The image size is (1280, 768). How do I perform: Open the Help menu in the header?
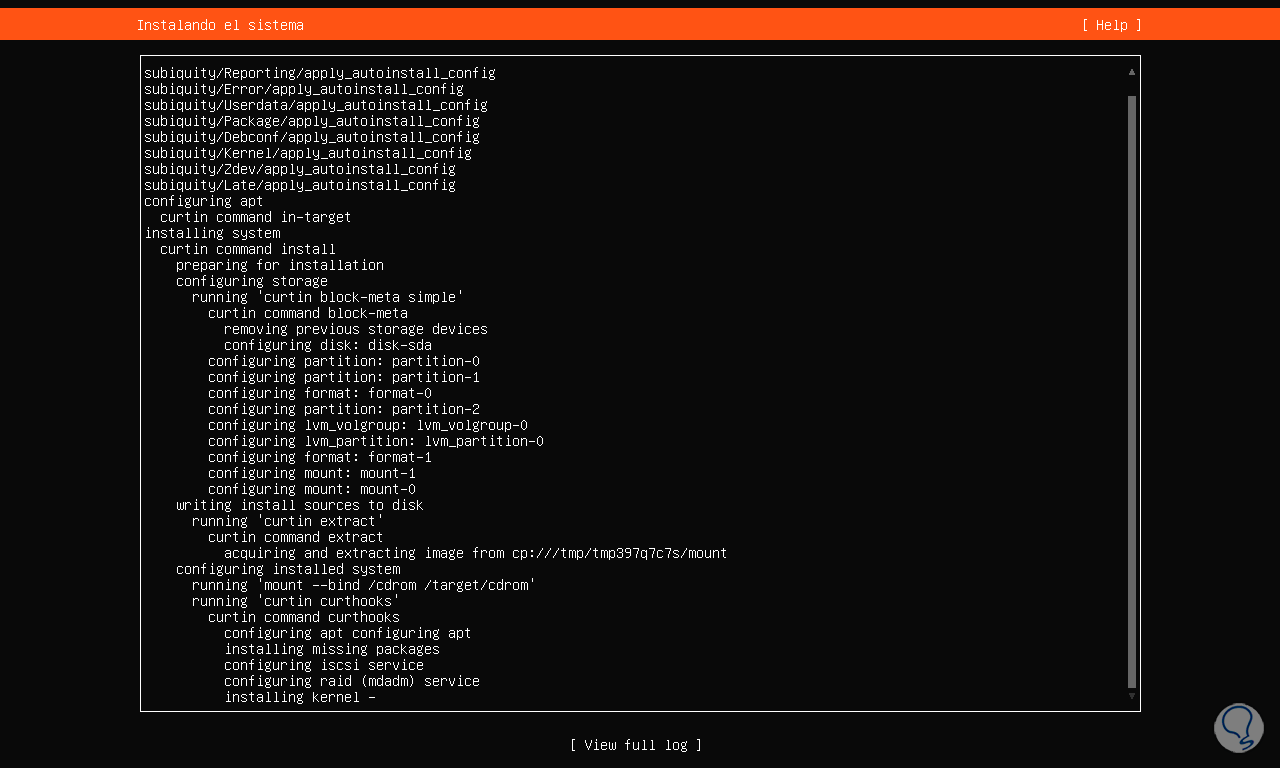click(x=1111, y=25)
